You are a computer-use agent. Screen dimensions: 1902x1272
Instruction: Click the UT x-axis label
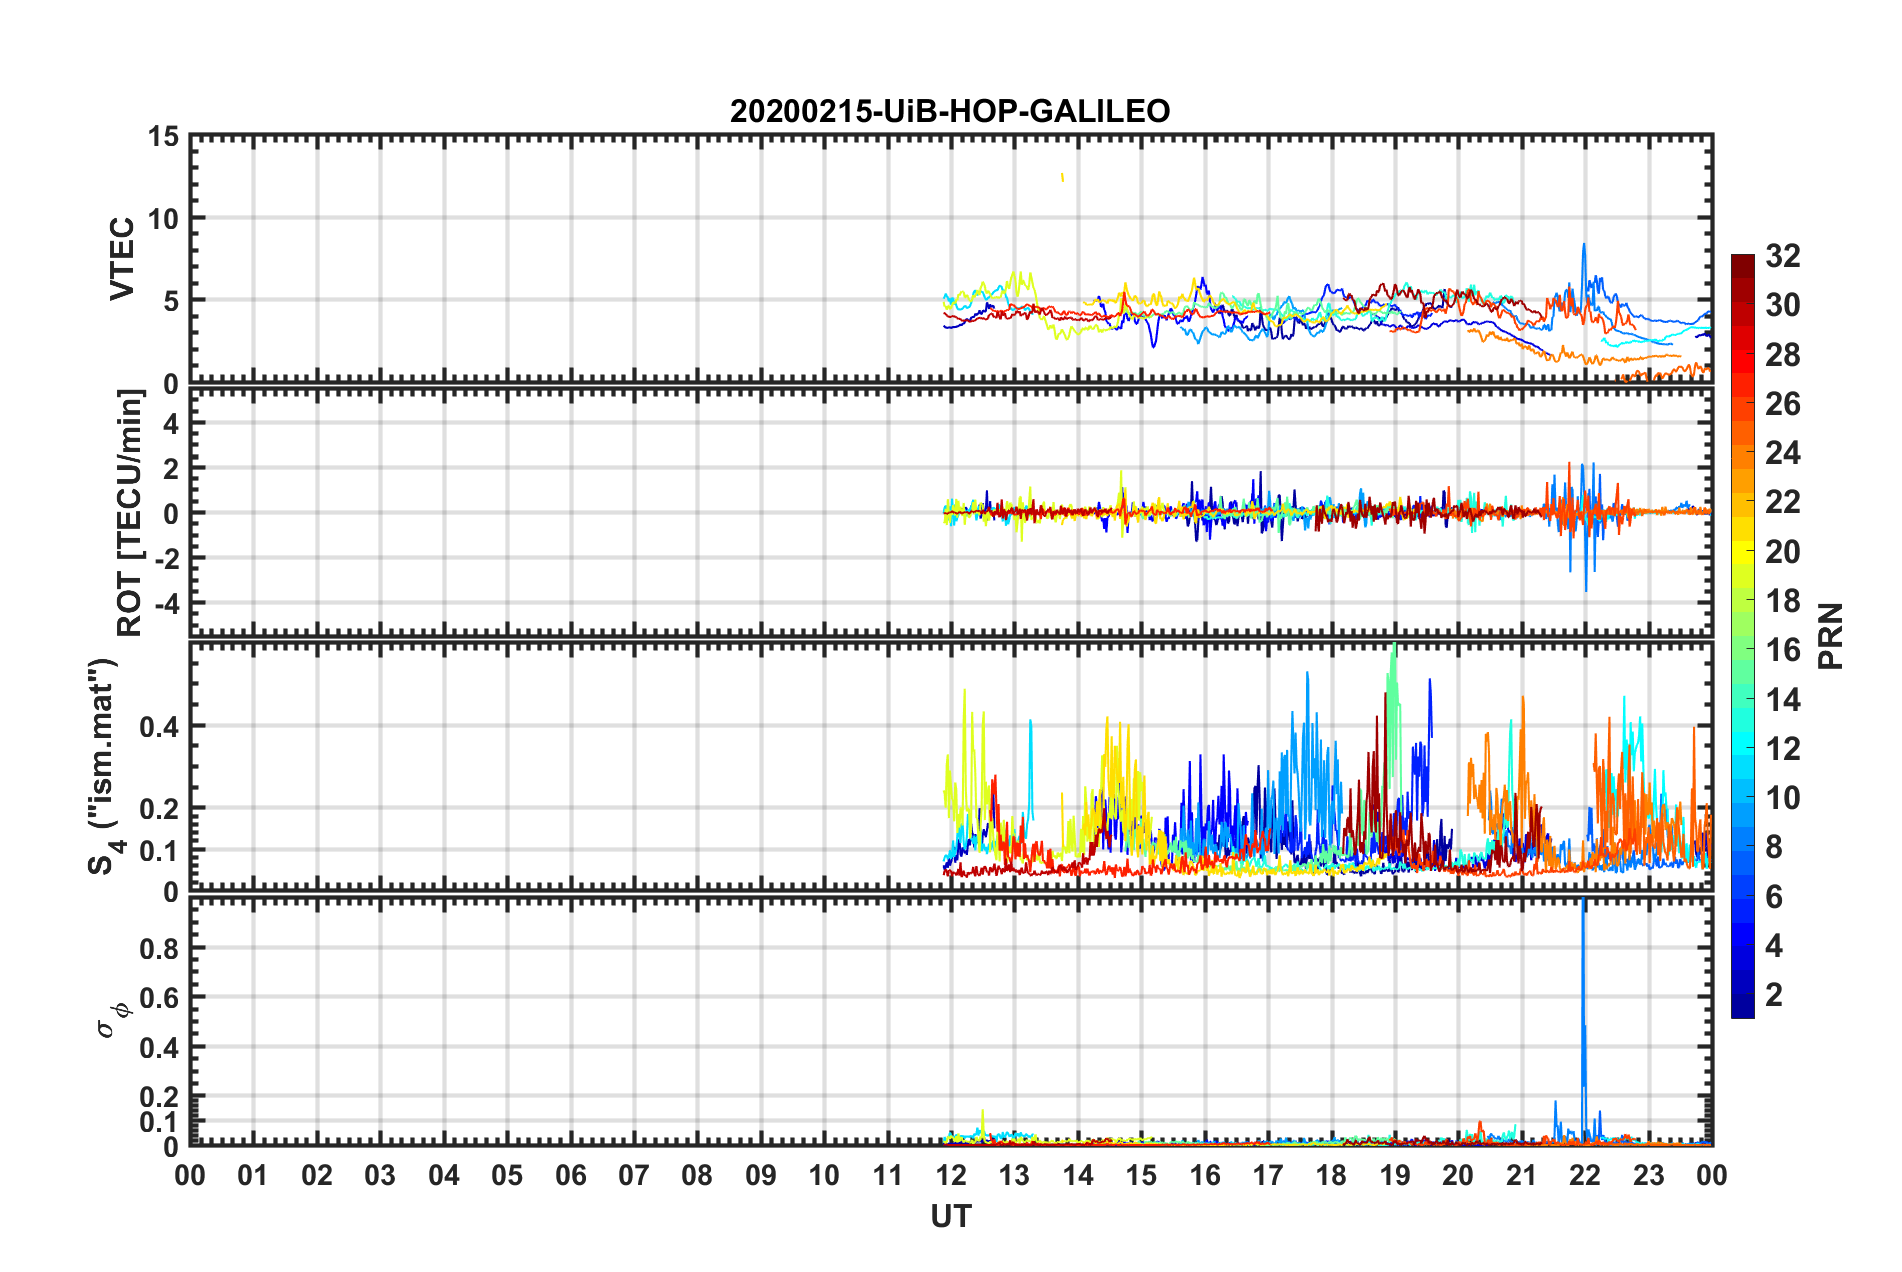pos(951,1216)
